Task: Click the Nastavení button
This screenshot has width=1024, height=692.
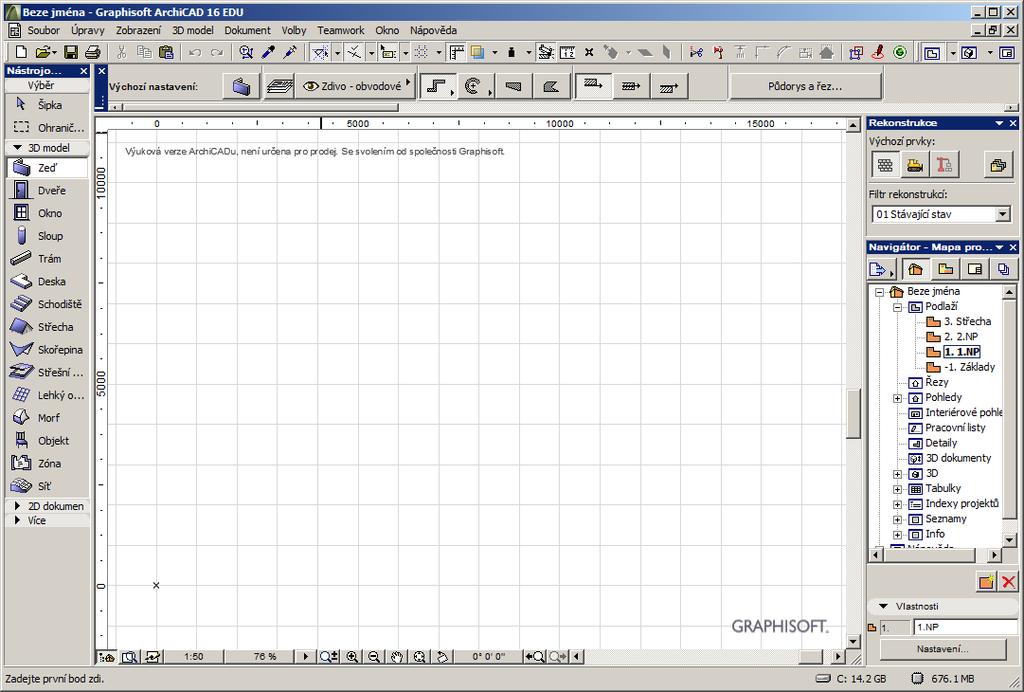Action: coord(942,649)
